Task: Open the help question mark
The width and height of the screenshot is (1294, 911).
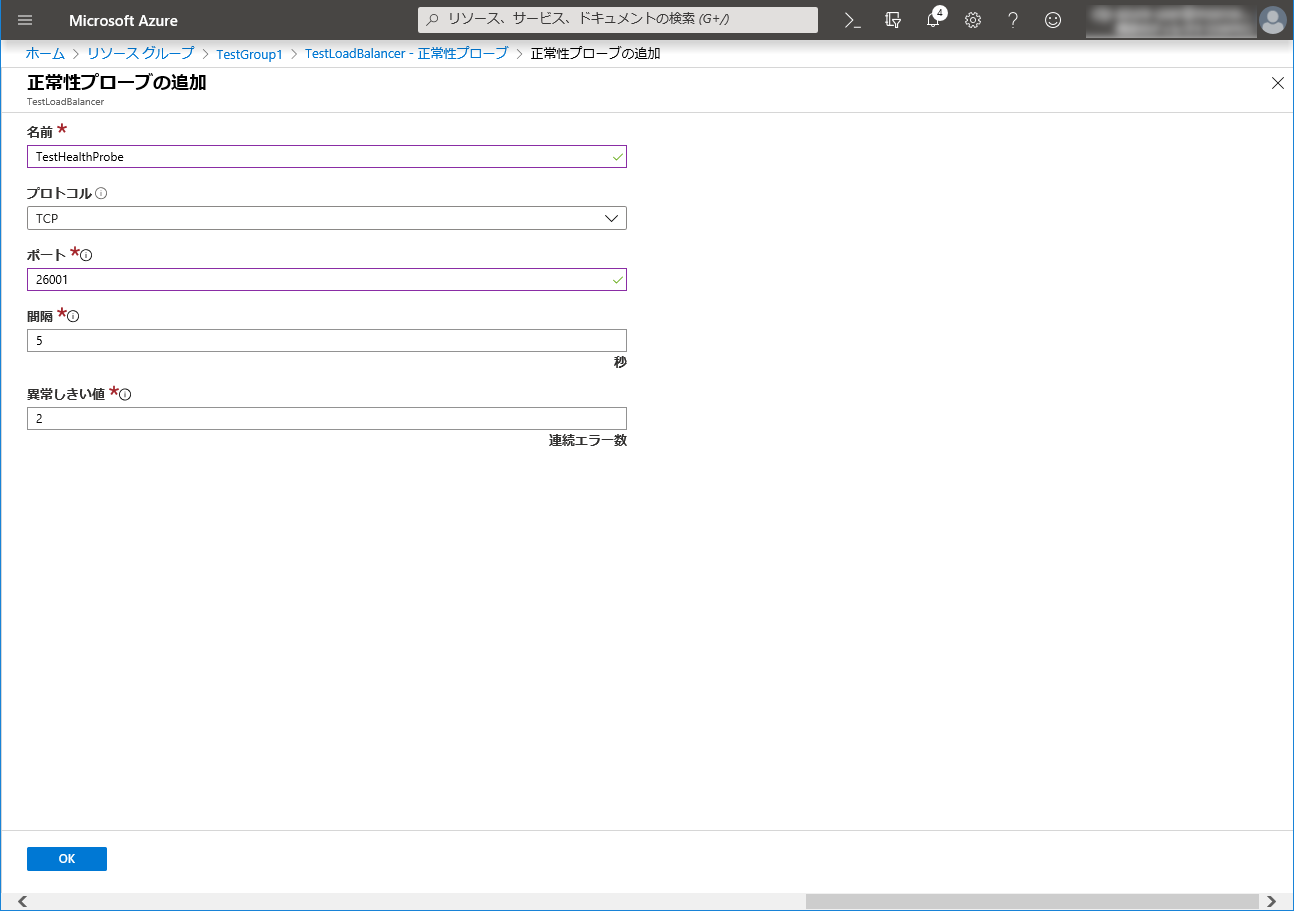Action: 1013,20
